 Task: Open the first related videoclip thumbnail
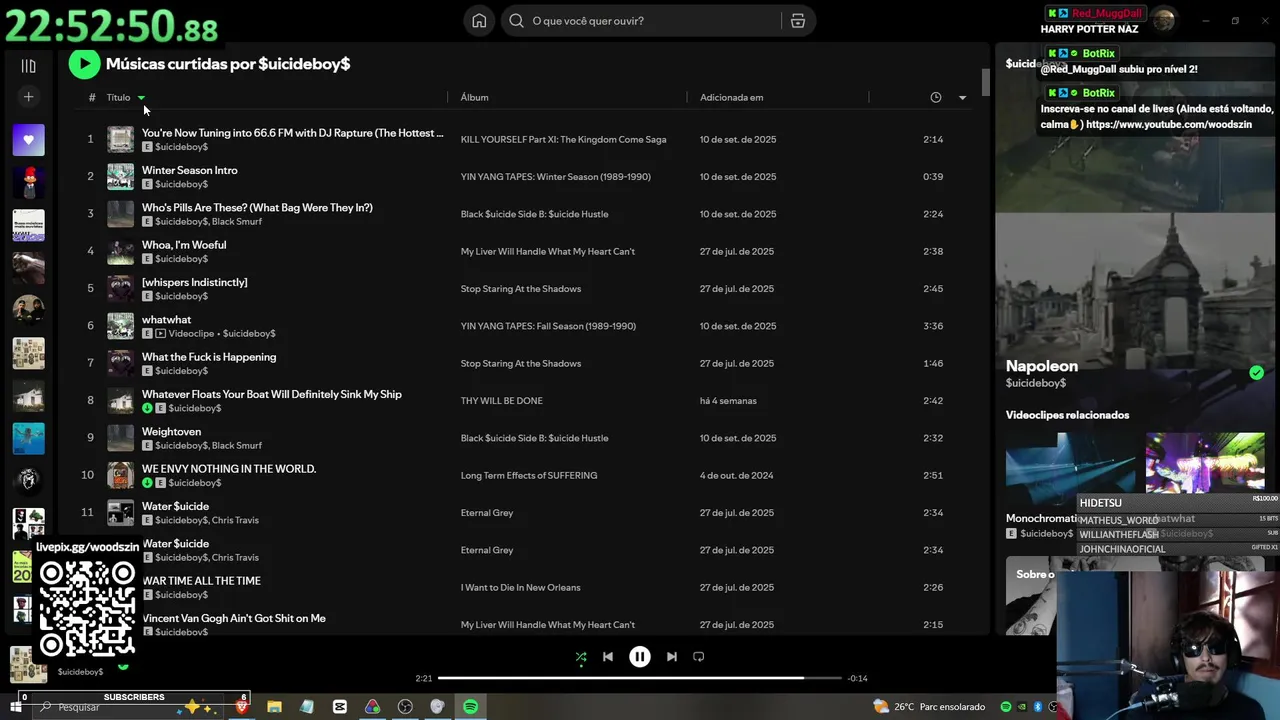click(x=1070, y=468)
